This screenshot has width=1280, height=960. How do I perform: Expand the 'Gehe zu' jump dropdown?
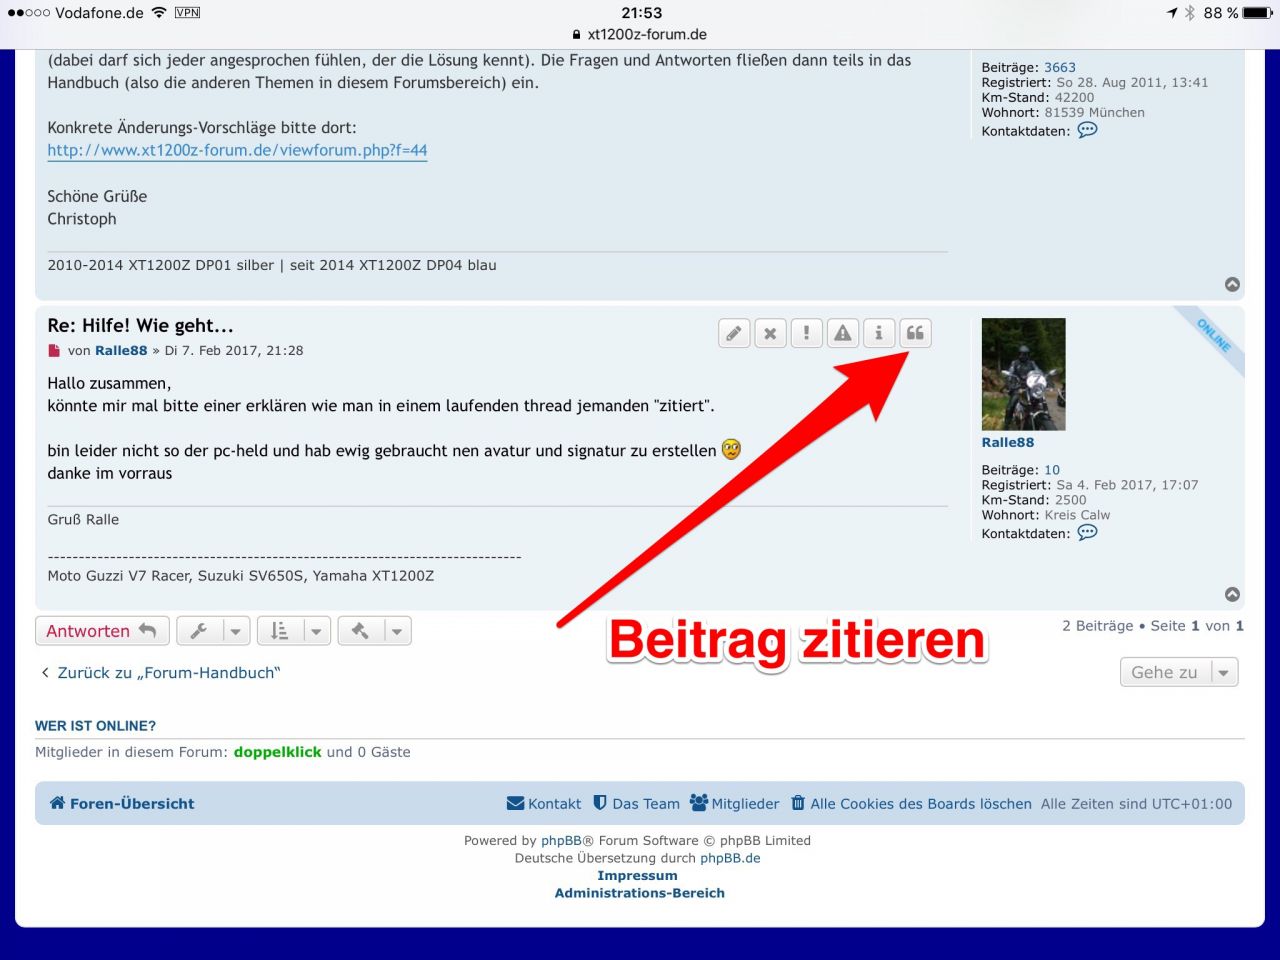[x=1179, y=672]
